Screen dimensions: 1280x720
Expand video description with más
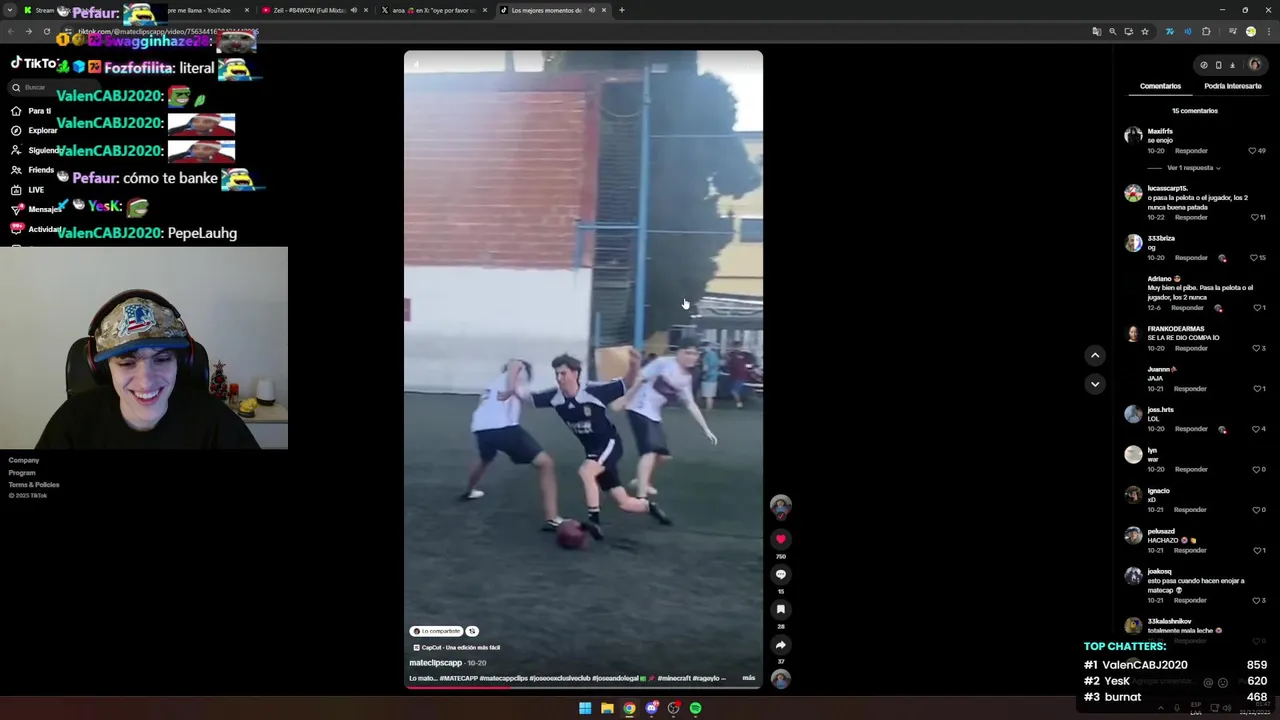click(x=749, y=678)
